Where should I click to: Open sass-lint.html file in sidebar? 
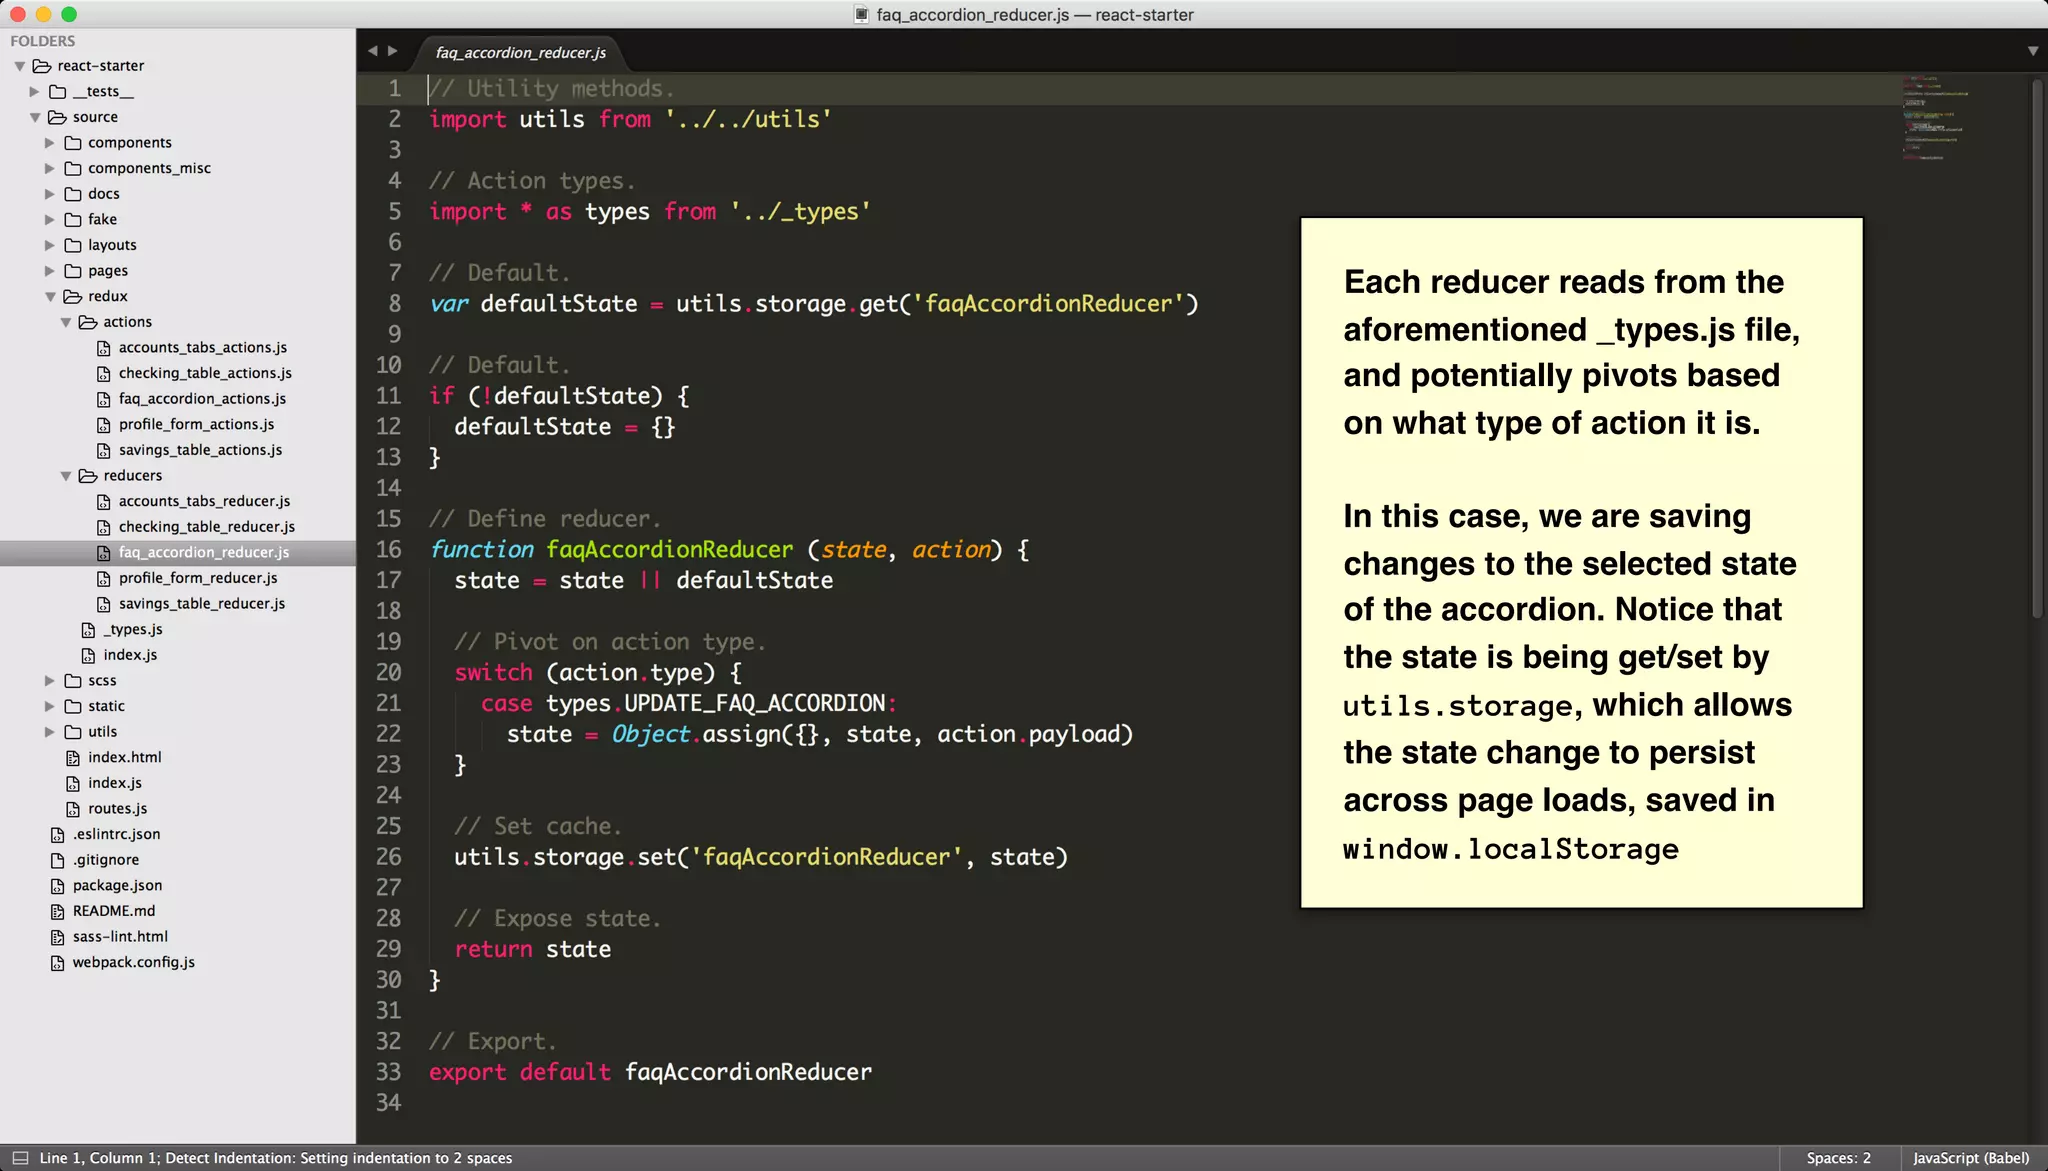point(120,937)
